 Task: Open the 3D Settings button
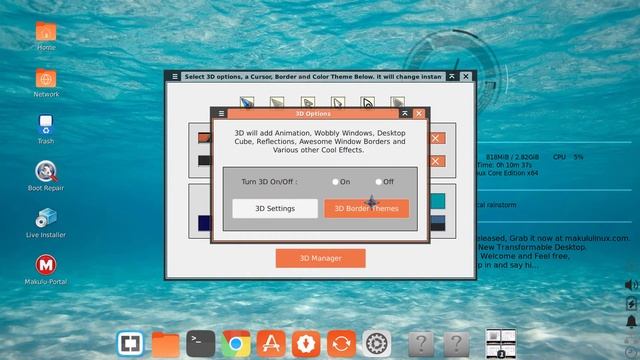click(275, 209)
